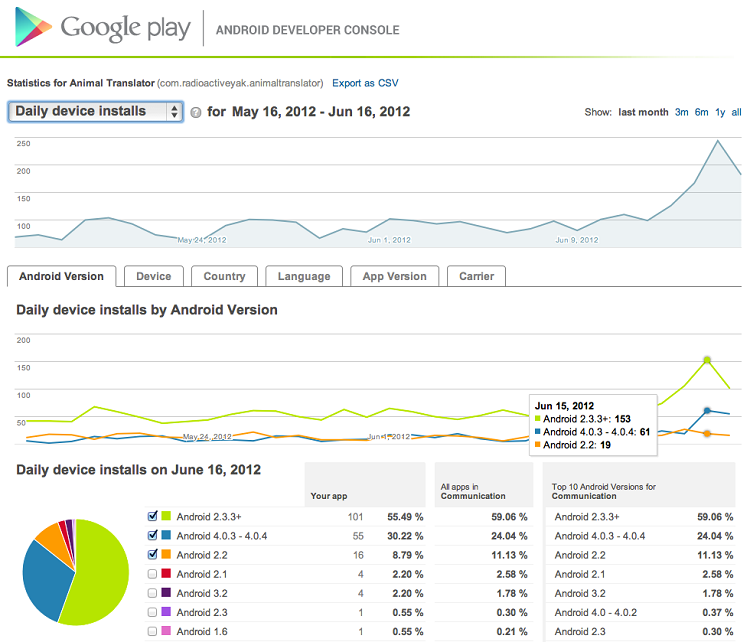This screenshot has width=750, height=642.
Task: Enable the Android 2.1 checkbox
Action: tap(152, 574)
